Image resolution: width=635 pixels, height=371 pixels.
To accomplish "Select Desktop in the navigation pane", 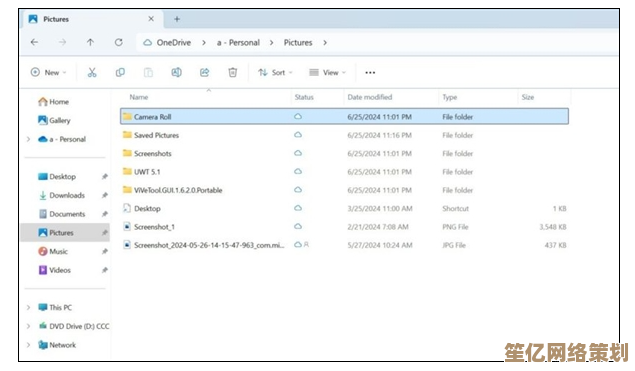I will coord(57,177).
